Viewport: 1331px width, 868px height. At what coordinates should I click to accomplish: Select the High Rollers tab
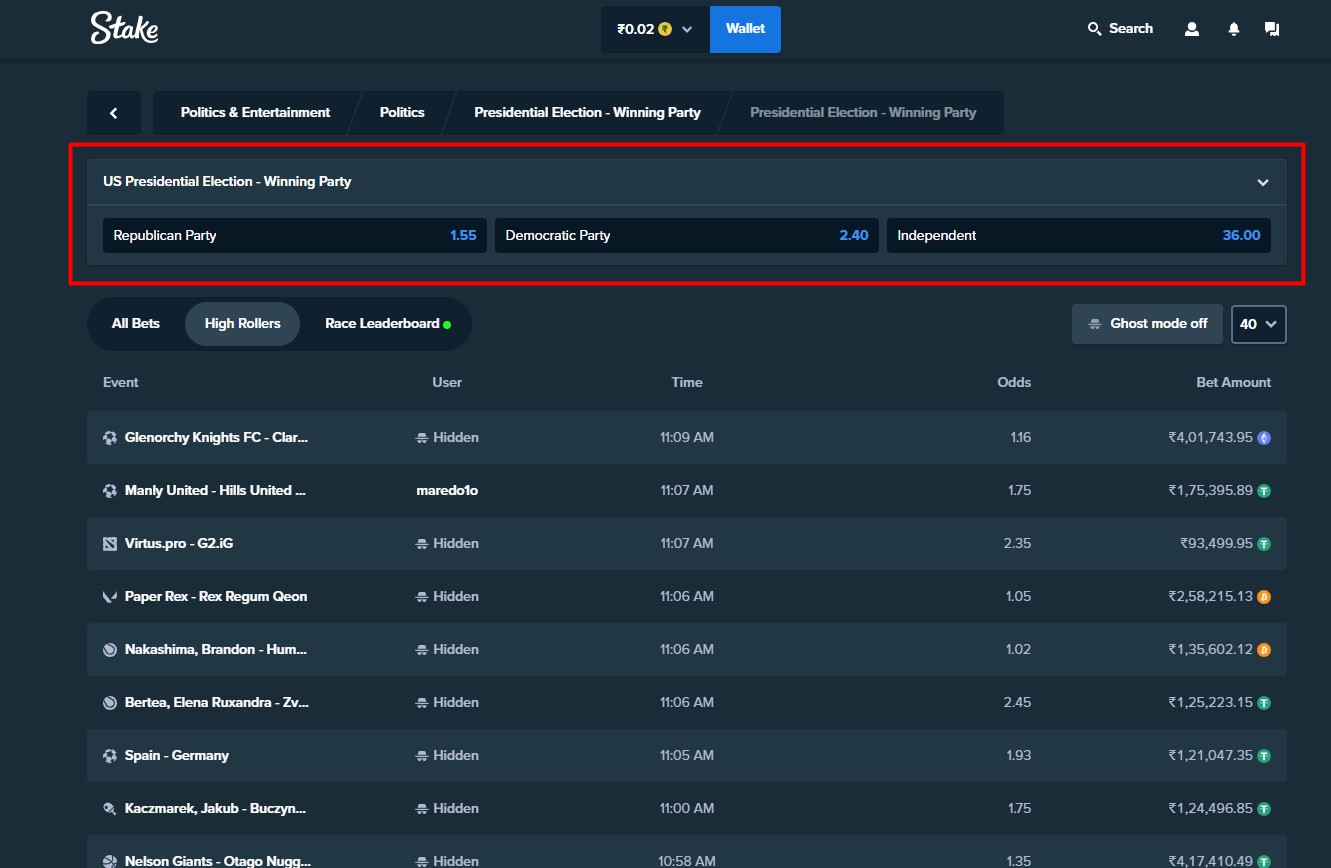(243, 324)
